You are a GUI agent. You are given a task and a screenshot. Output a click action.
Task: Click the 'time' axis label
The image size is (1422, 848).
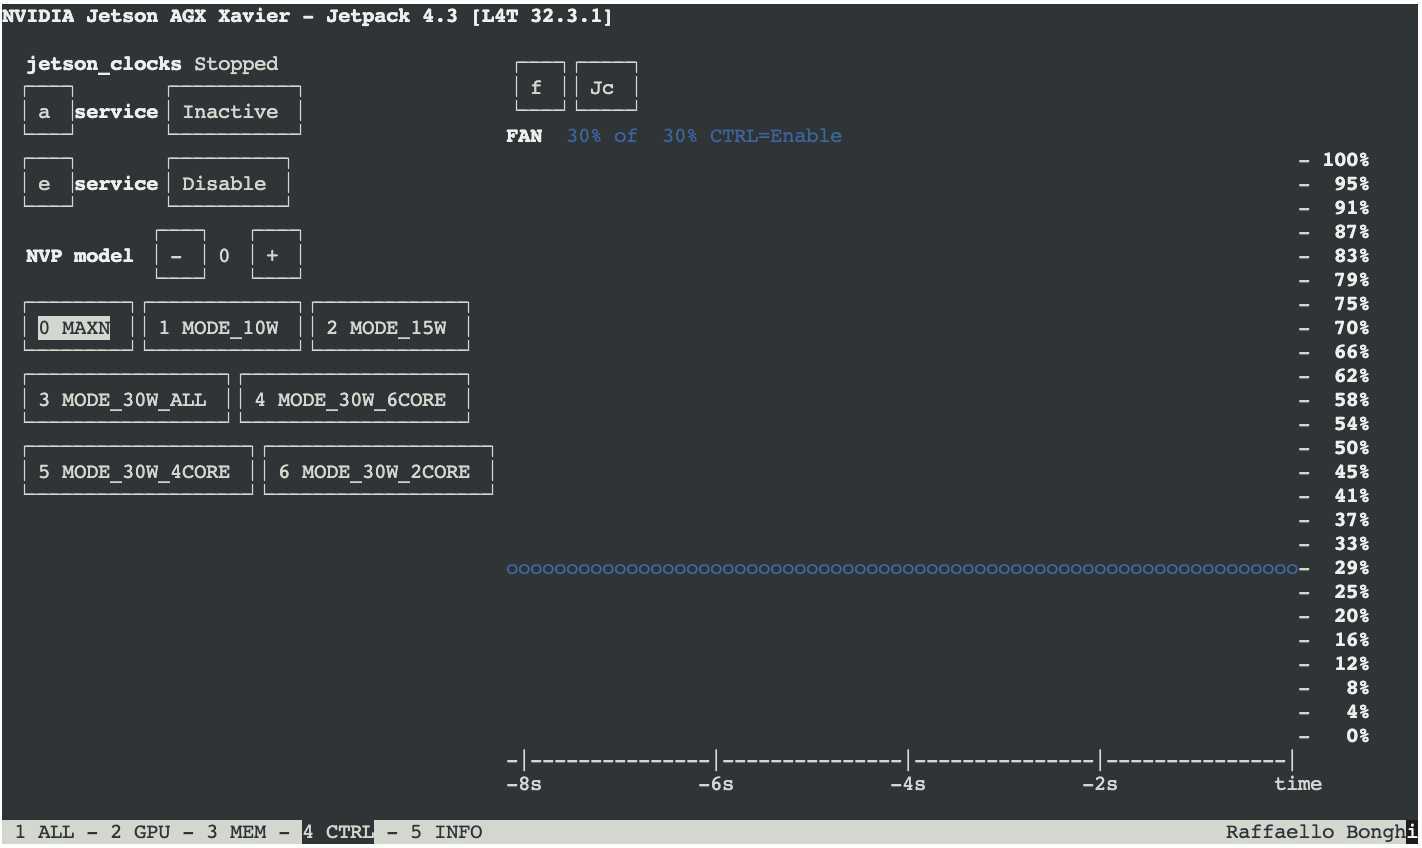click(x=1298, y=784)
